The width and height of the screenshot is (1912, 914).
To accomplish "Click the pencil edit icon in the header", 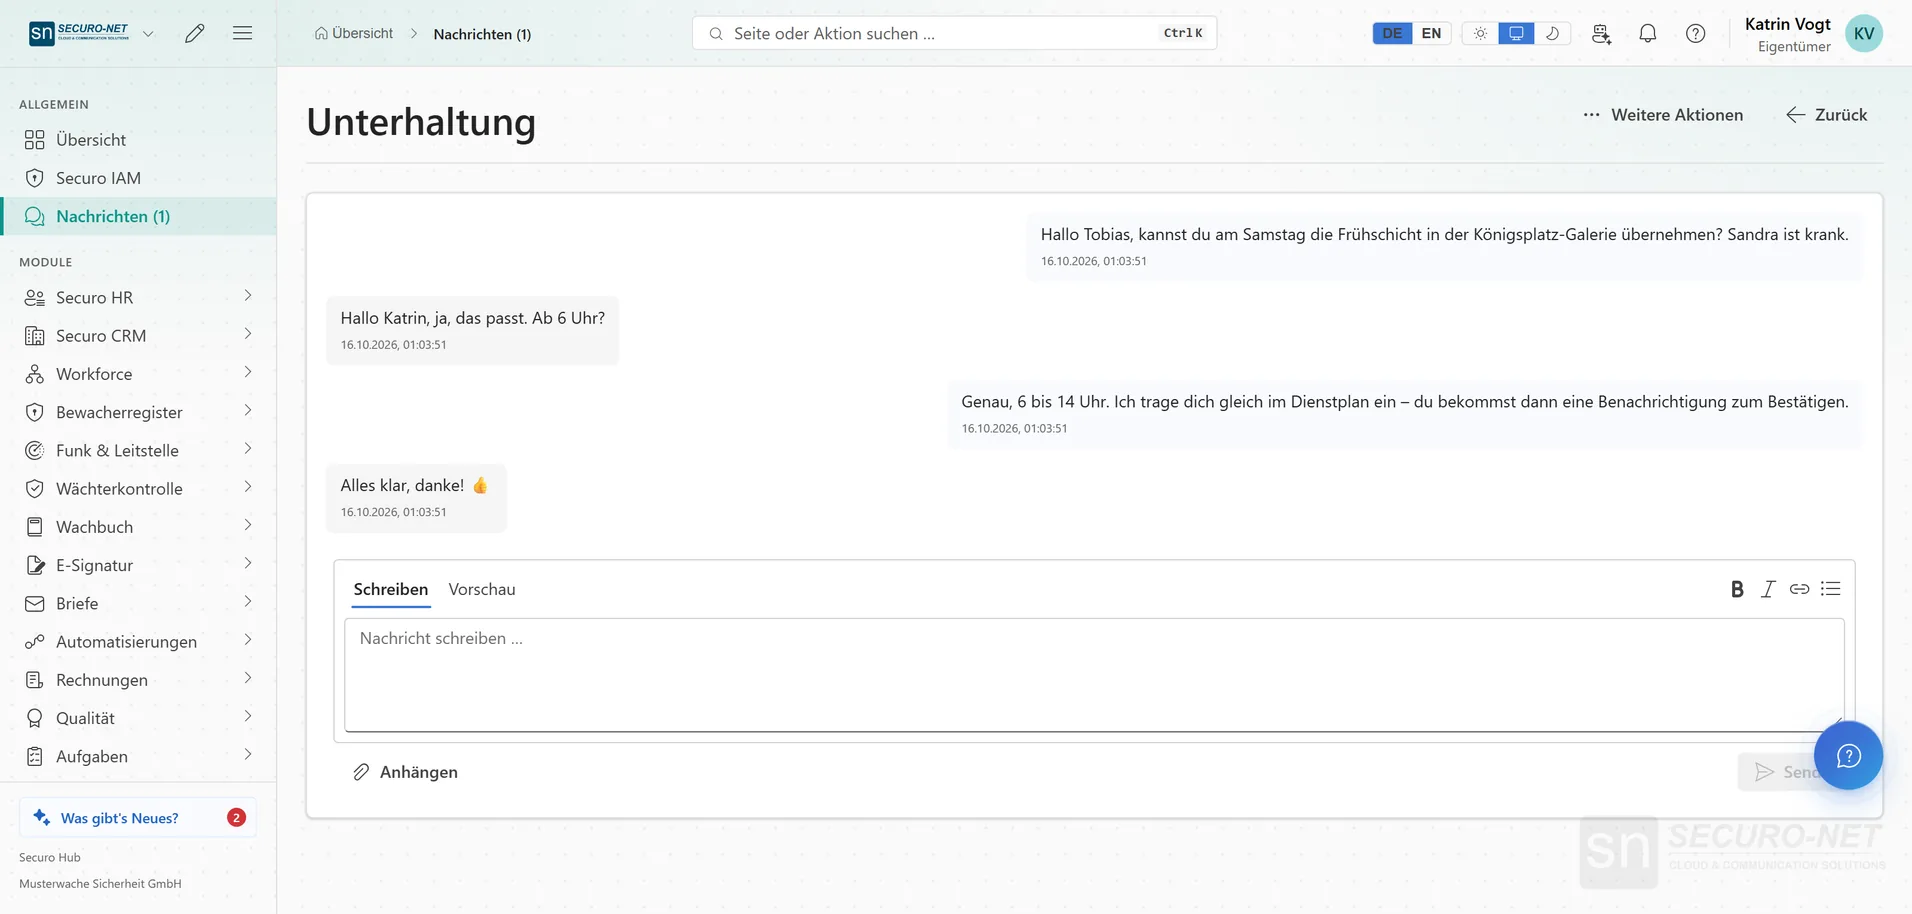I will pos(195,33).
